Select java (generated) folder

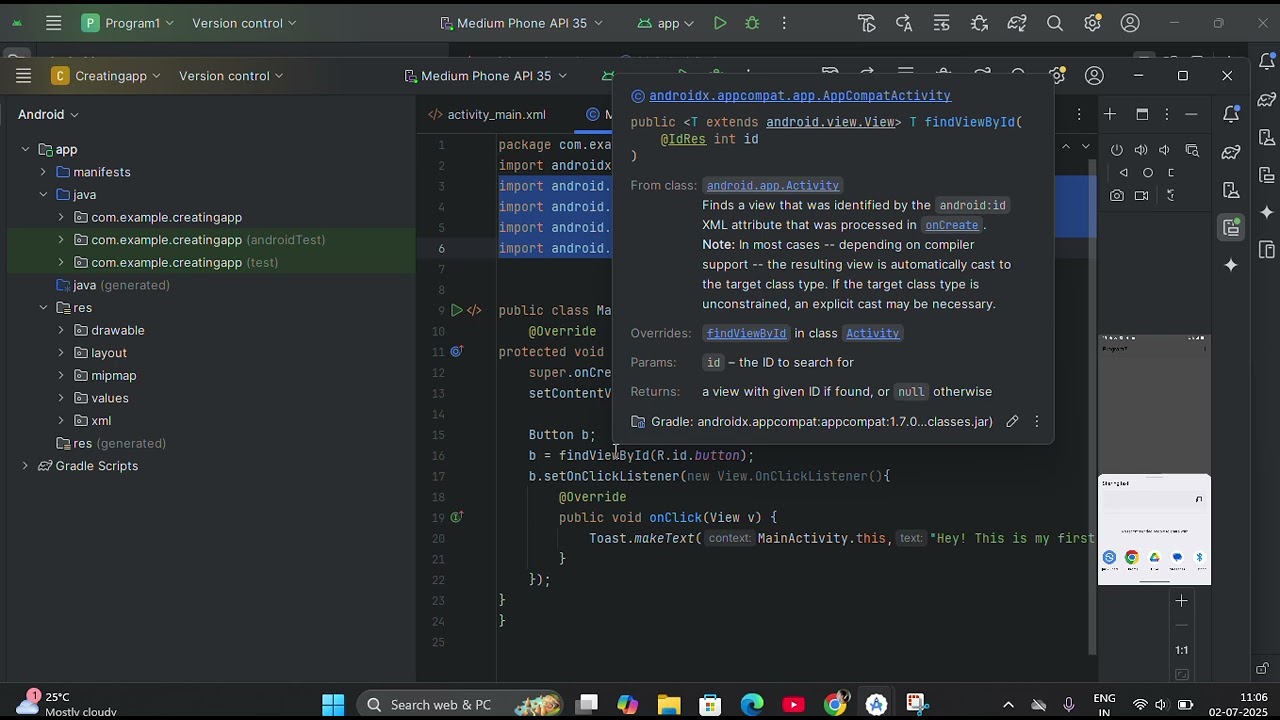(x=113, y=285)
